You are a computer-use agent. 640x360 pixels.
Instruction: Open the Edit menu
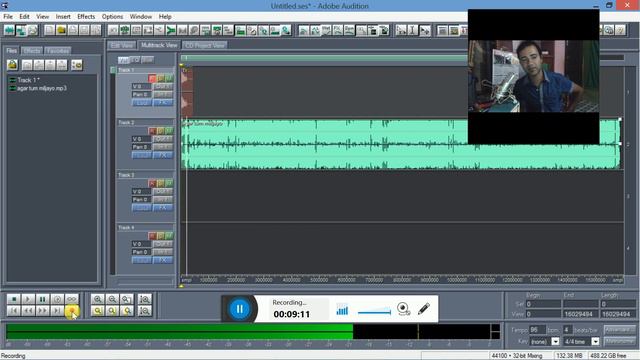[24, 17]
